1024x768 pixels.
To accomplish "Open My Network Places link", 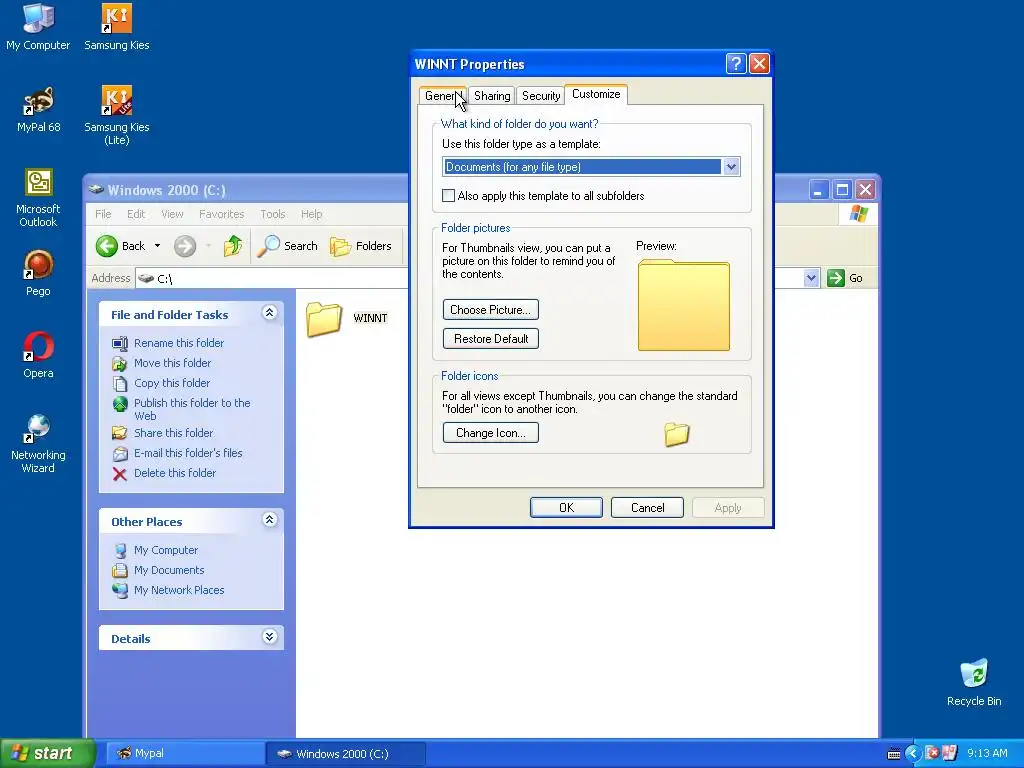I will click(179, 590).
